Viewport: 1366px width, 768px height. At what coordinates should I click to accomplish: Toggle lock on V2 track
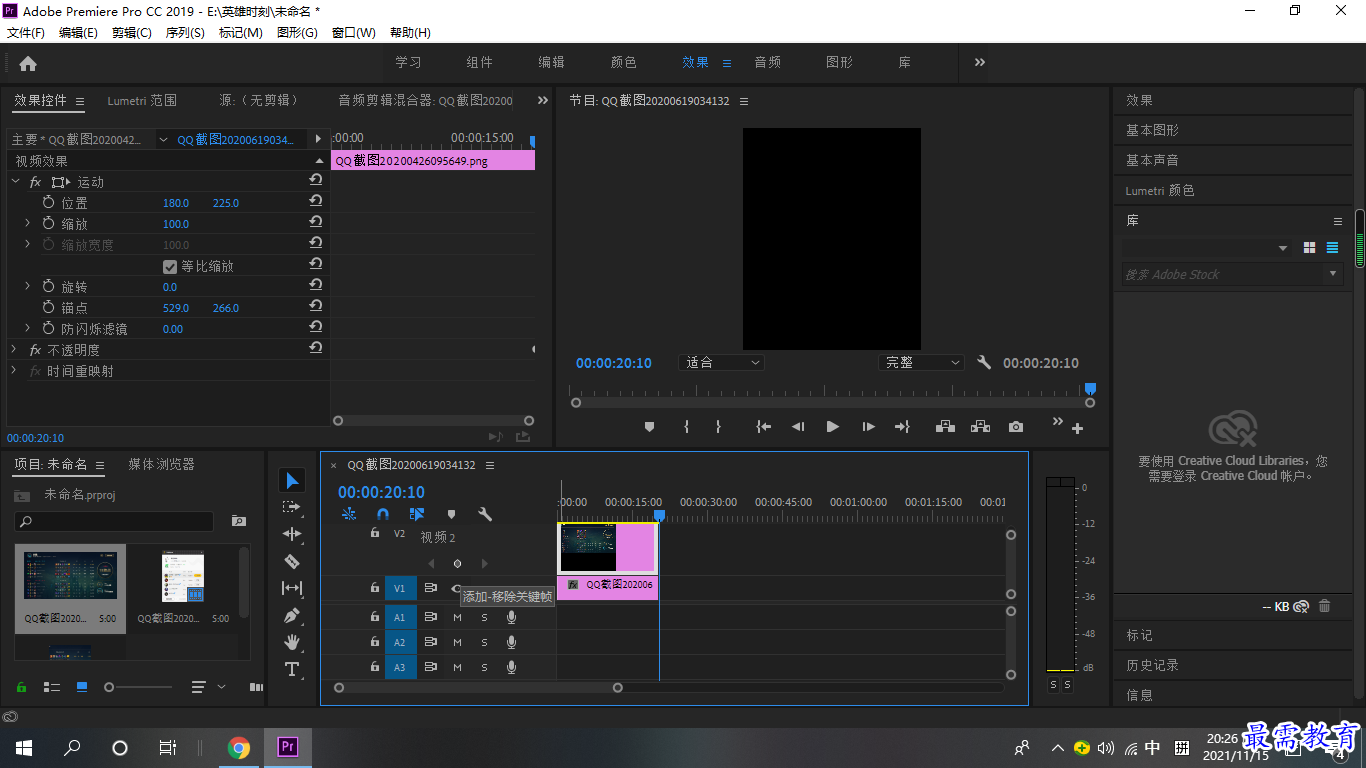(x=375, y=533)
